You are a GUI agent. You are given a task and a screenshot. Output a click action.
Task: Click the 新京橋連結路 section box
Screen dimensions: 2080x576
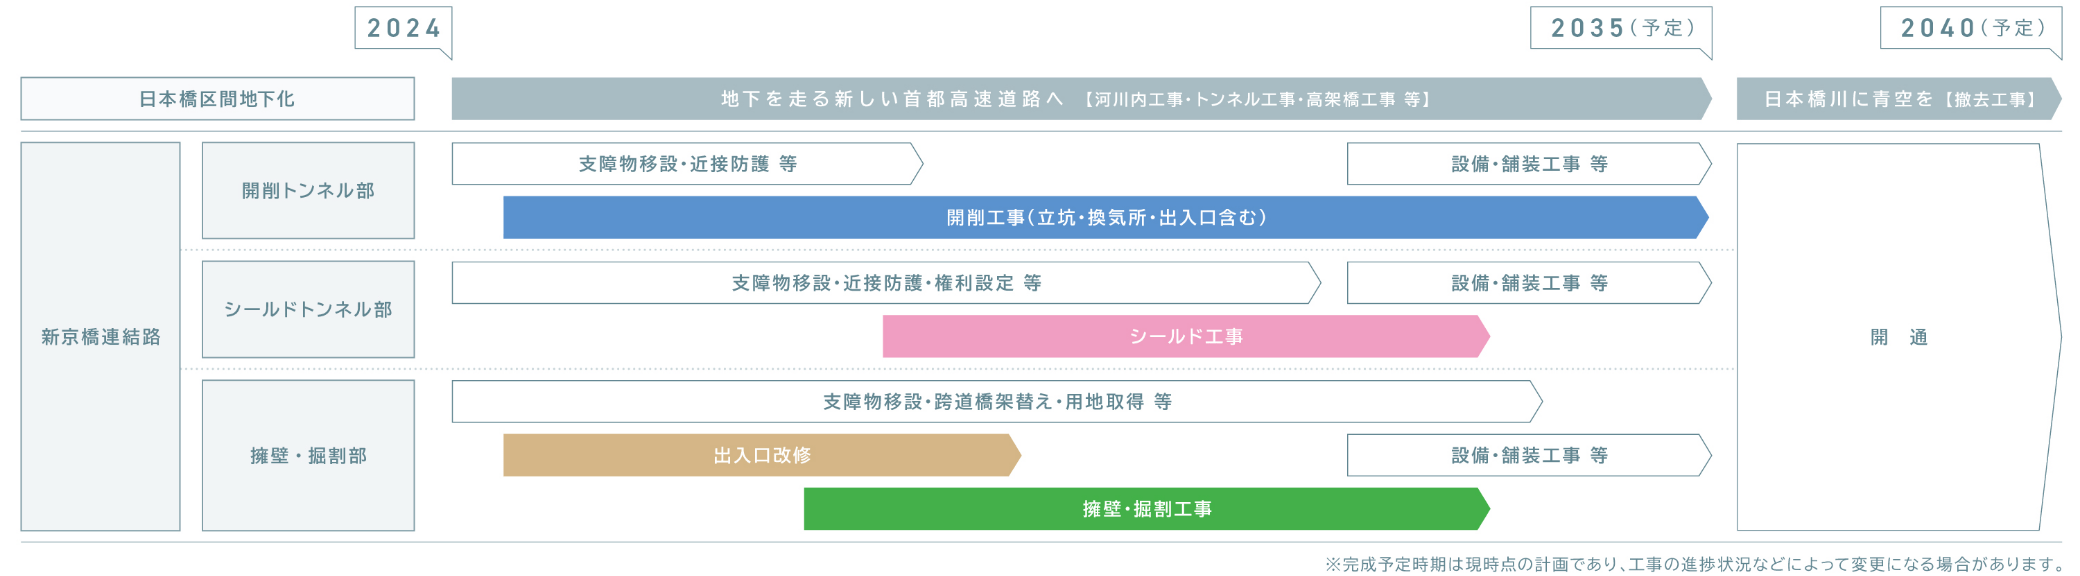click(101, 337)
